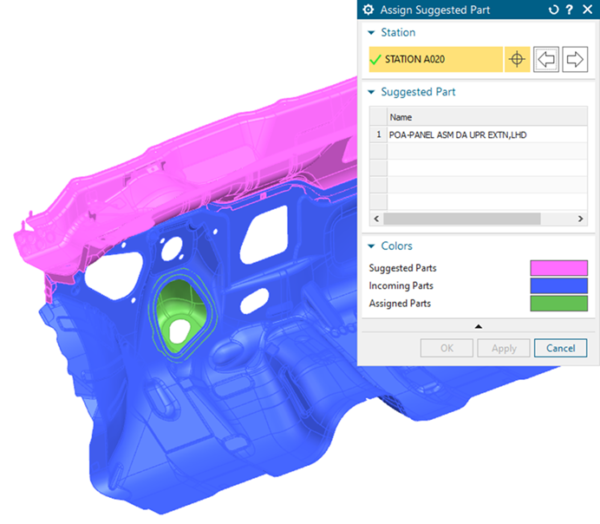Collapse the Suggested Part section

[371, 92]
